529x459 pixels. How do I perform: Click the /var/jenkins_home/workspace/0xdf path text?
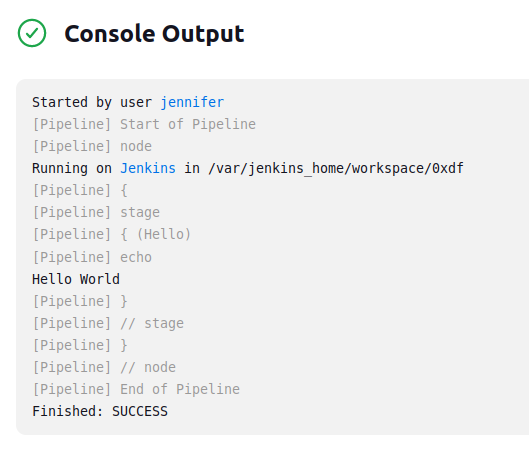coord(336,168)
